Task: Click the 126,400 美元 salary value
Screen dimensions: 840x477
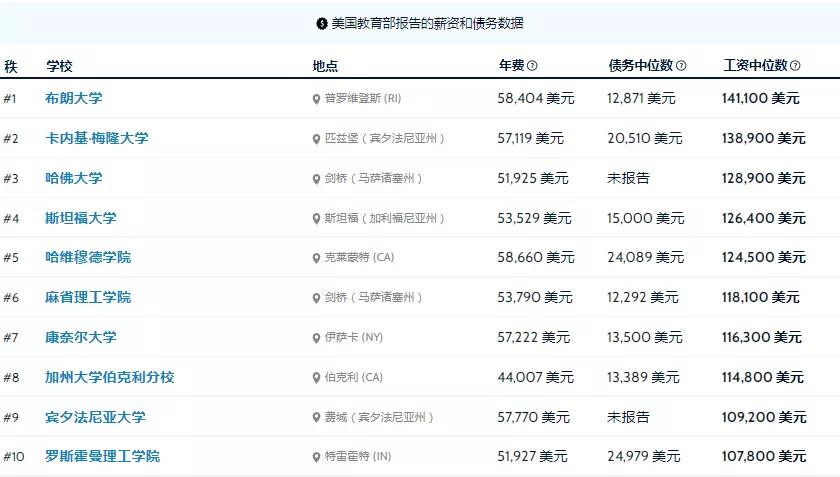Action: tap(763, 218)
